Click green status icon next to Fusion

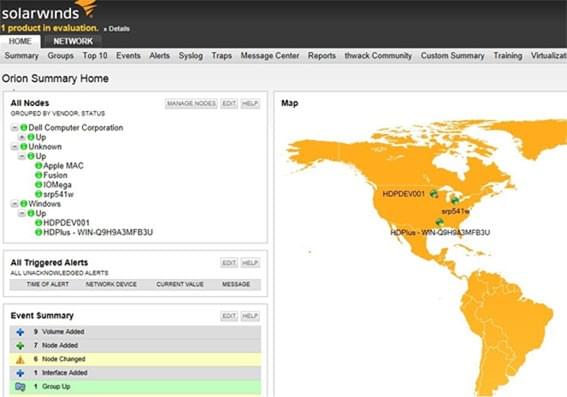(x=38, y=175)
